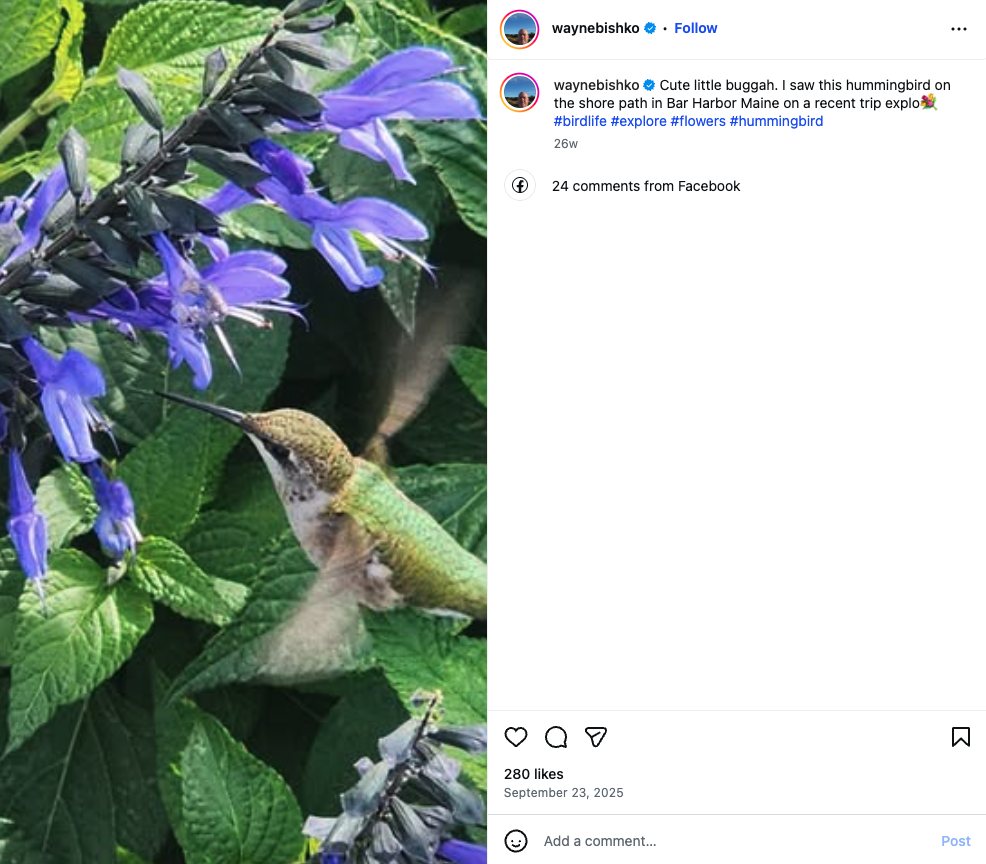This screenshot has width=986, height=864.
Task: View 24 comments from Facebook
Action: [x=646, y=186]
